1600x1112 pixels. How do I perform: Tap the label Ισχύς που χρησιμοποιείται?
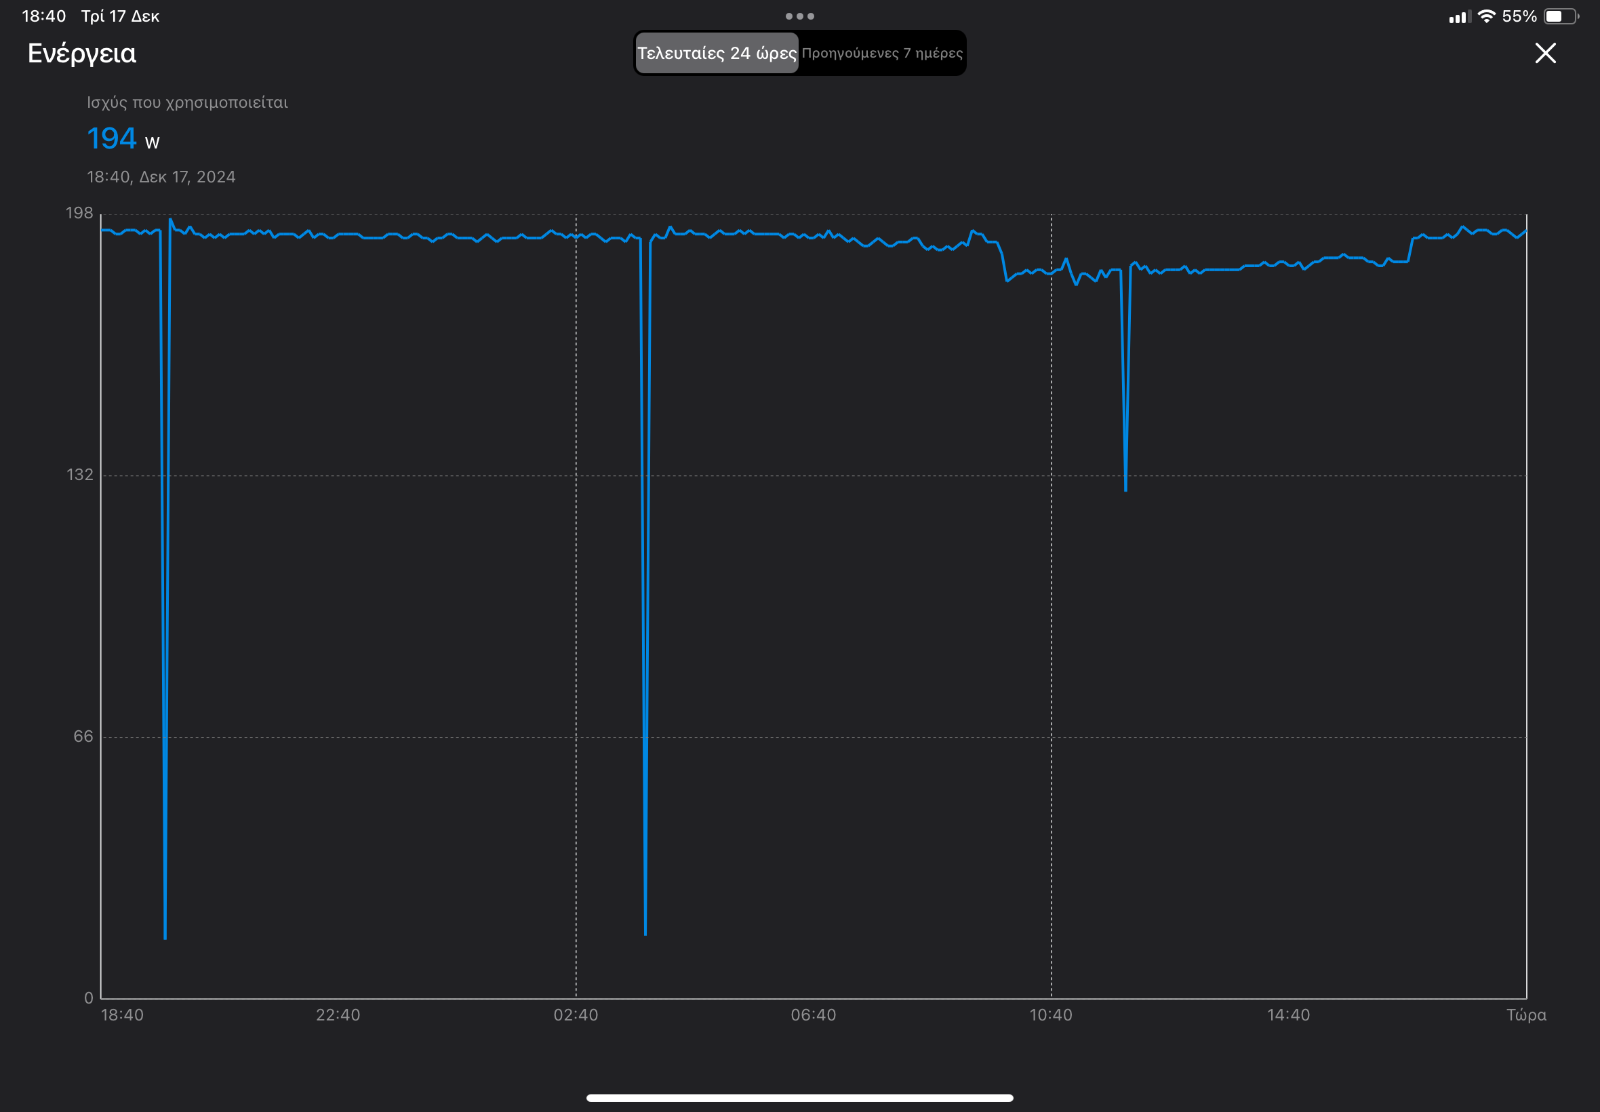point(187,102)
